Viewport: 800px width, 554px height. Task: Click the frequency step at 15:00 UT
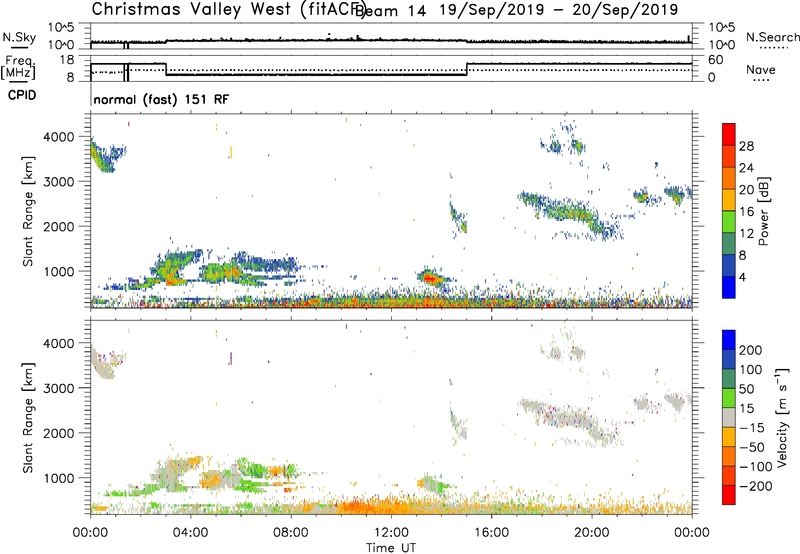click(466, 69)
